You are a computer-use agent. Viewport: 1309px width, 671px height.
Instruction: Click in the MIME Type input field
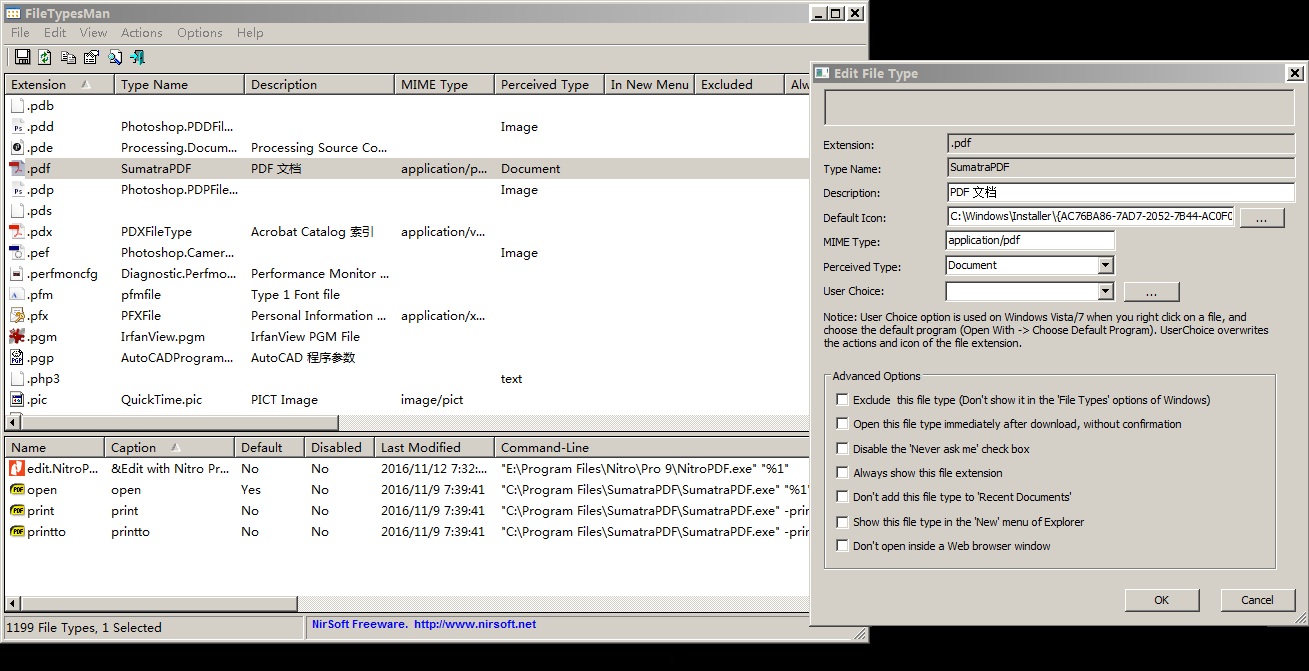(1030, 240)
